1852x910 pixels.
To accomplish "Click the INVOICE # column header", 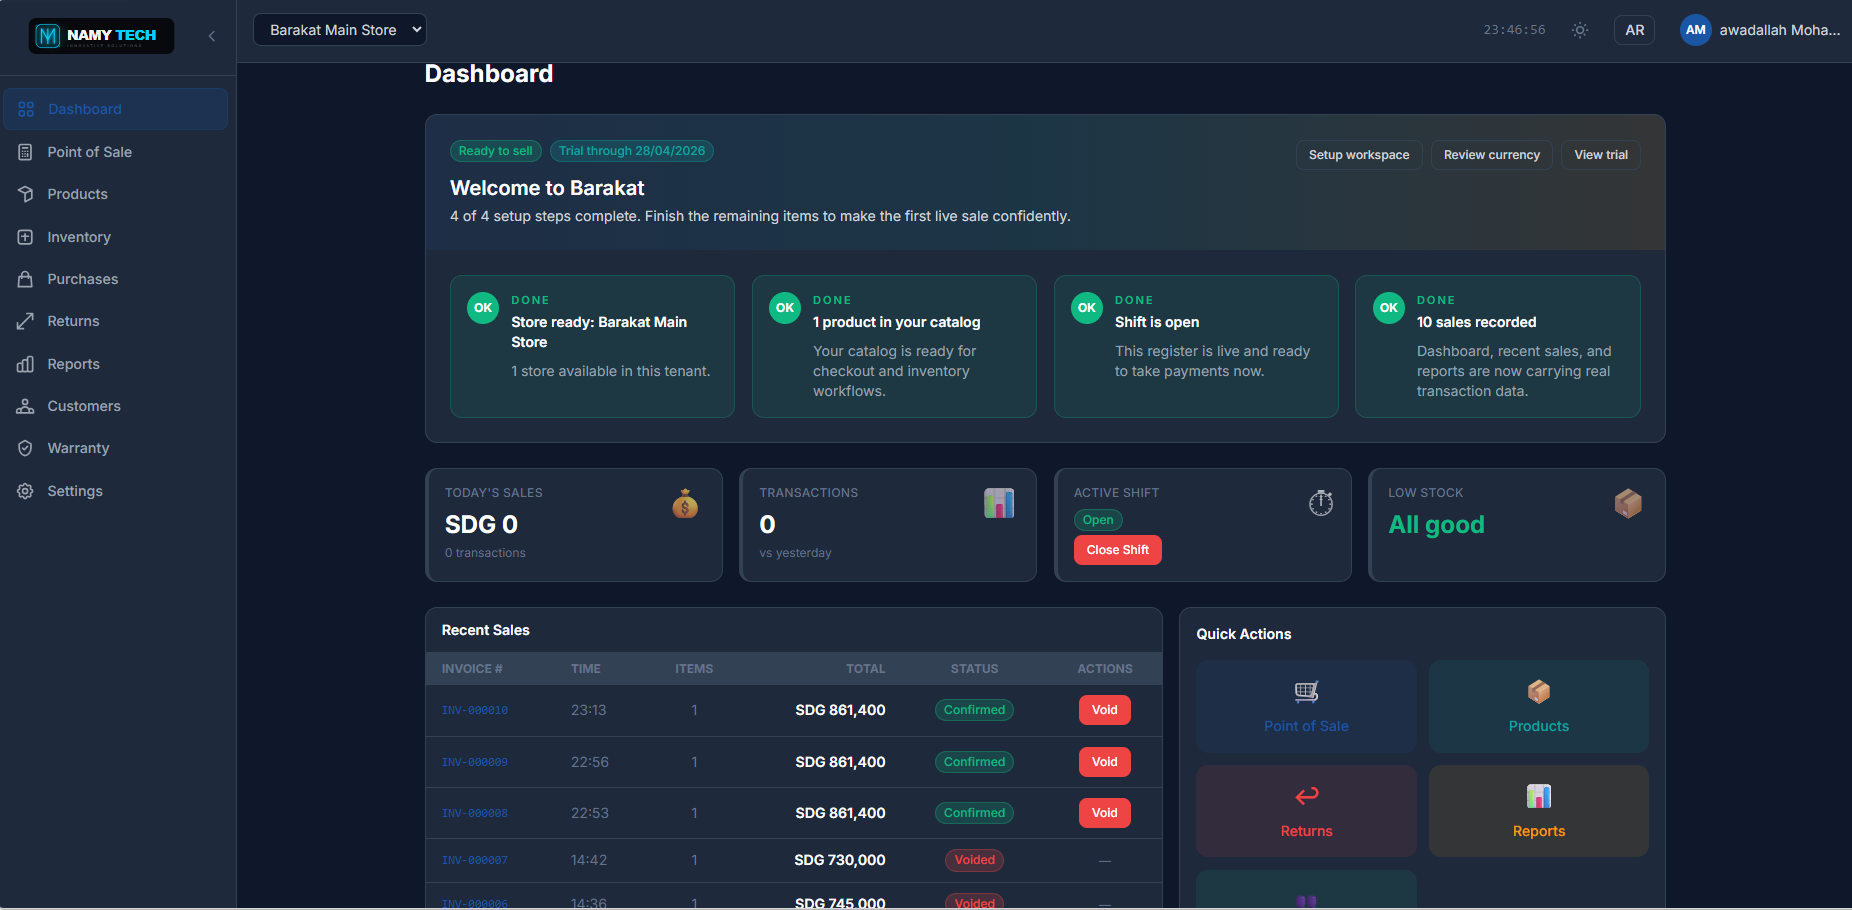I will [472, 669].
